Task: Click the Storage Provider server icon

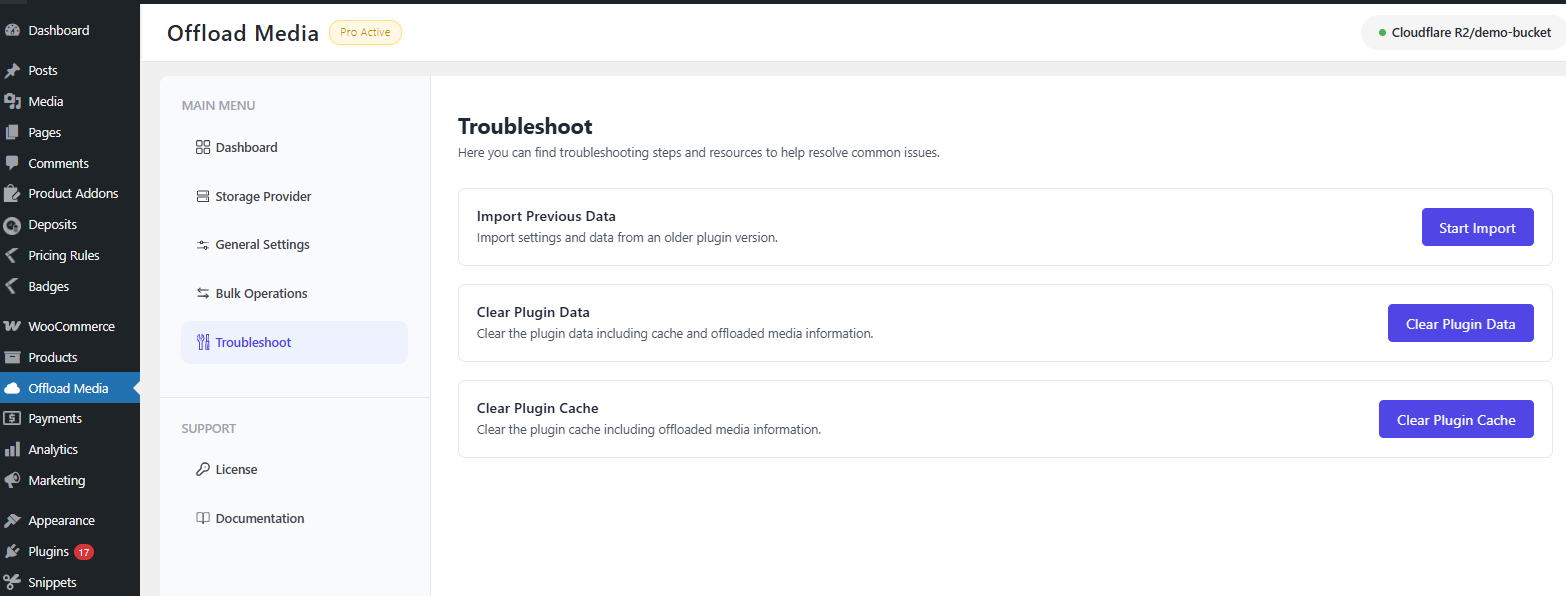Action: pyautogui.click(x=203, y=197)
